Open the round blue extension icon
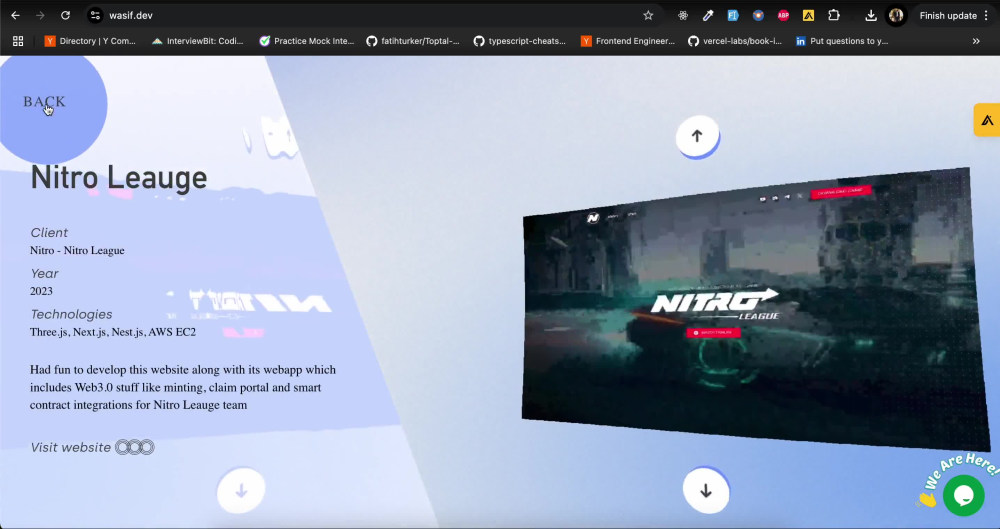 tap(758, 15)
